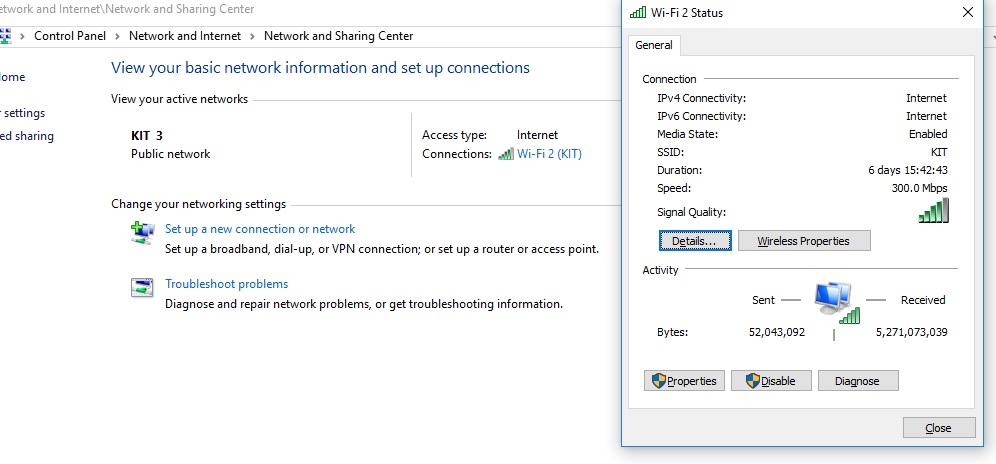
Task: Click the Wi-Fi icon in dialog title bar
Action: (x=638, y=13)
